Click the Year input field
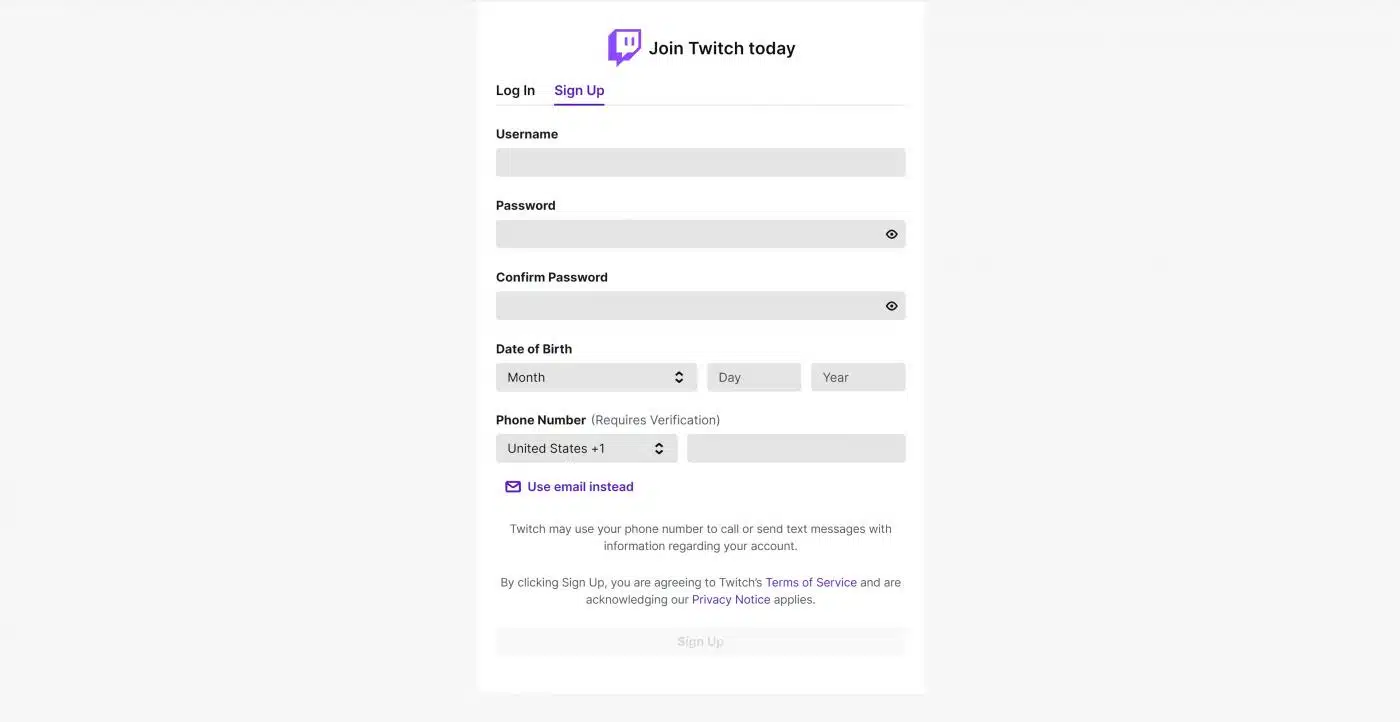Viewport: 1400px width, 722px height. 857,377
